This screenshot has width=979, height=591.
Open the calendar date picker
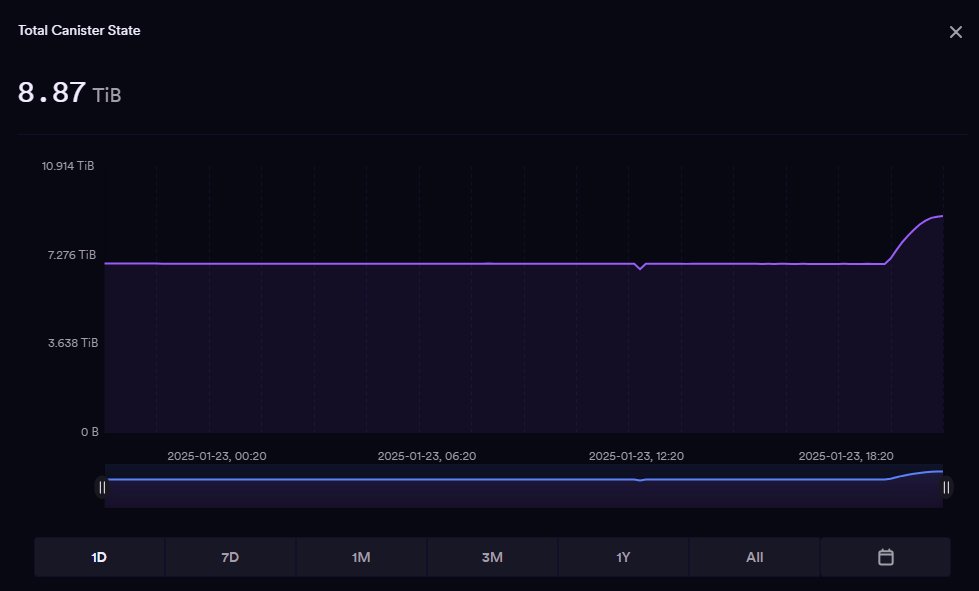(x=885, y=557)
